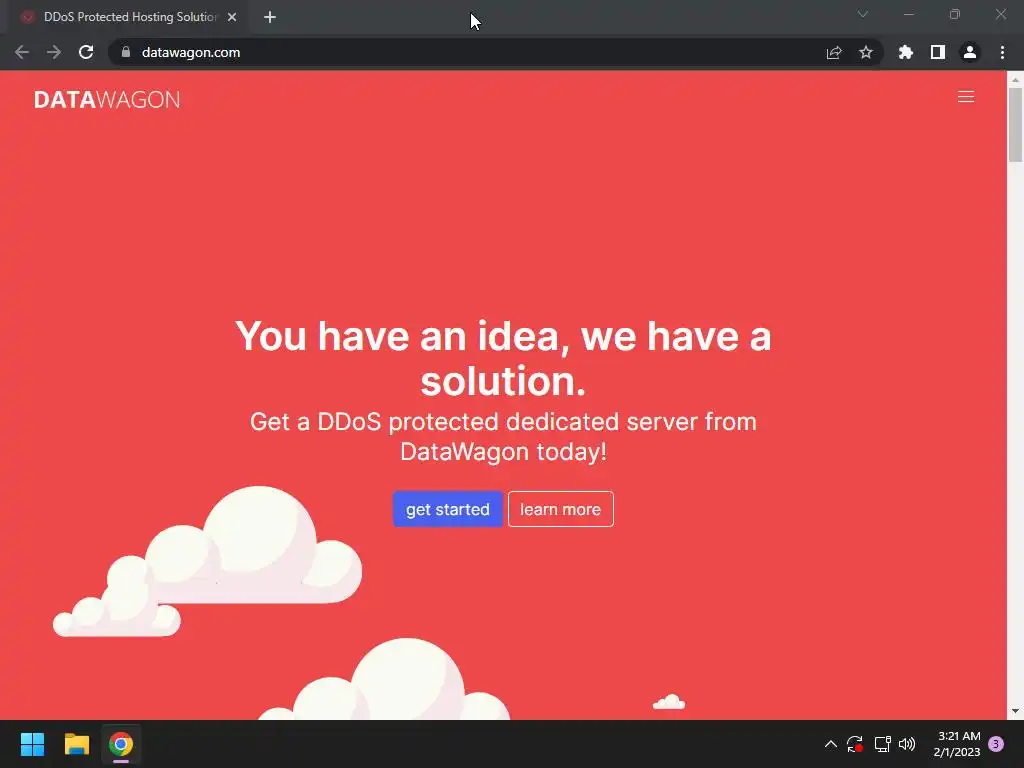
Task: Open the volume control in tray
Action: [907, 744]
